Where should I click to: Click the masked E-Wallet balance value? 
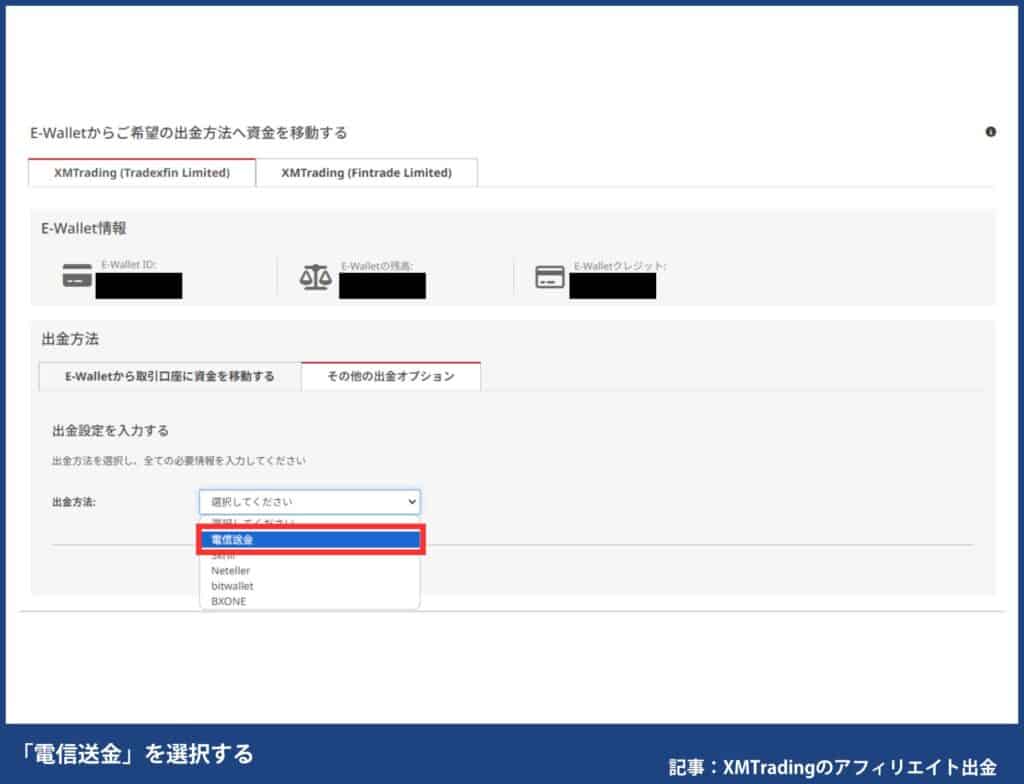coord(384,285)
